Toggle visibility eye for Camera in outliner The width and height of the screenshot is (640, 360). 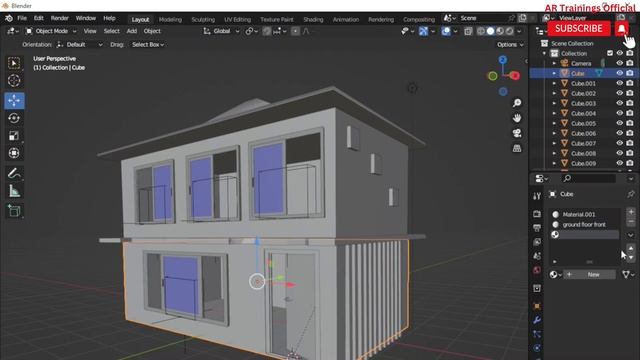coord(620,63)
